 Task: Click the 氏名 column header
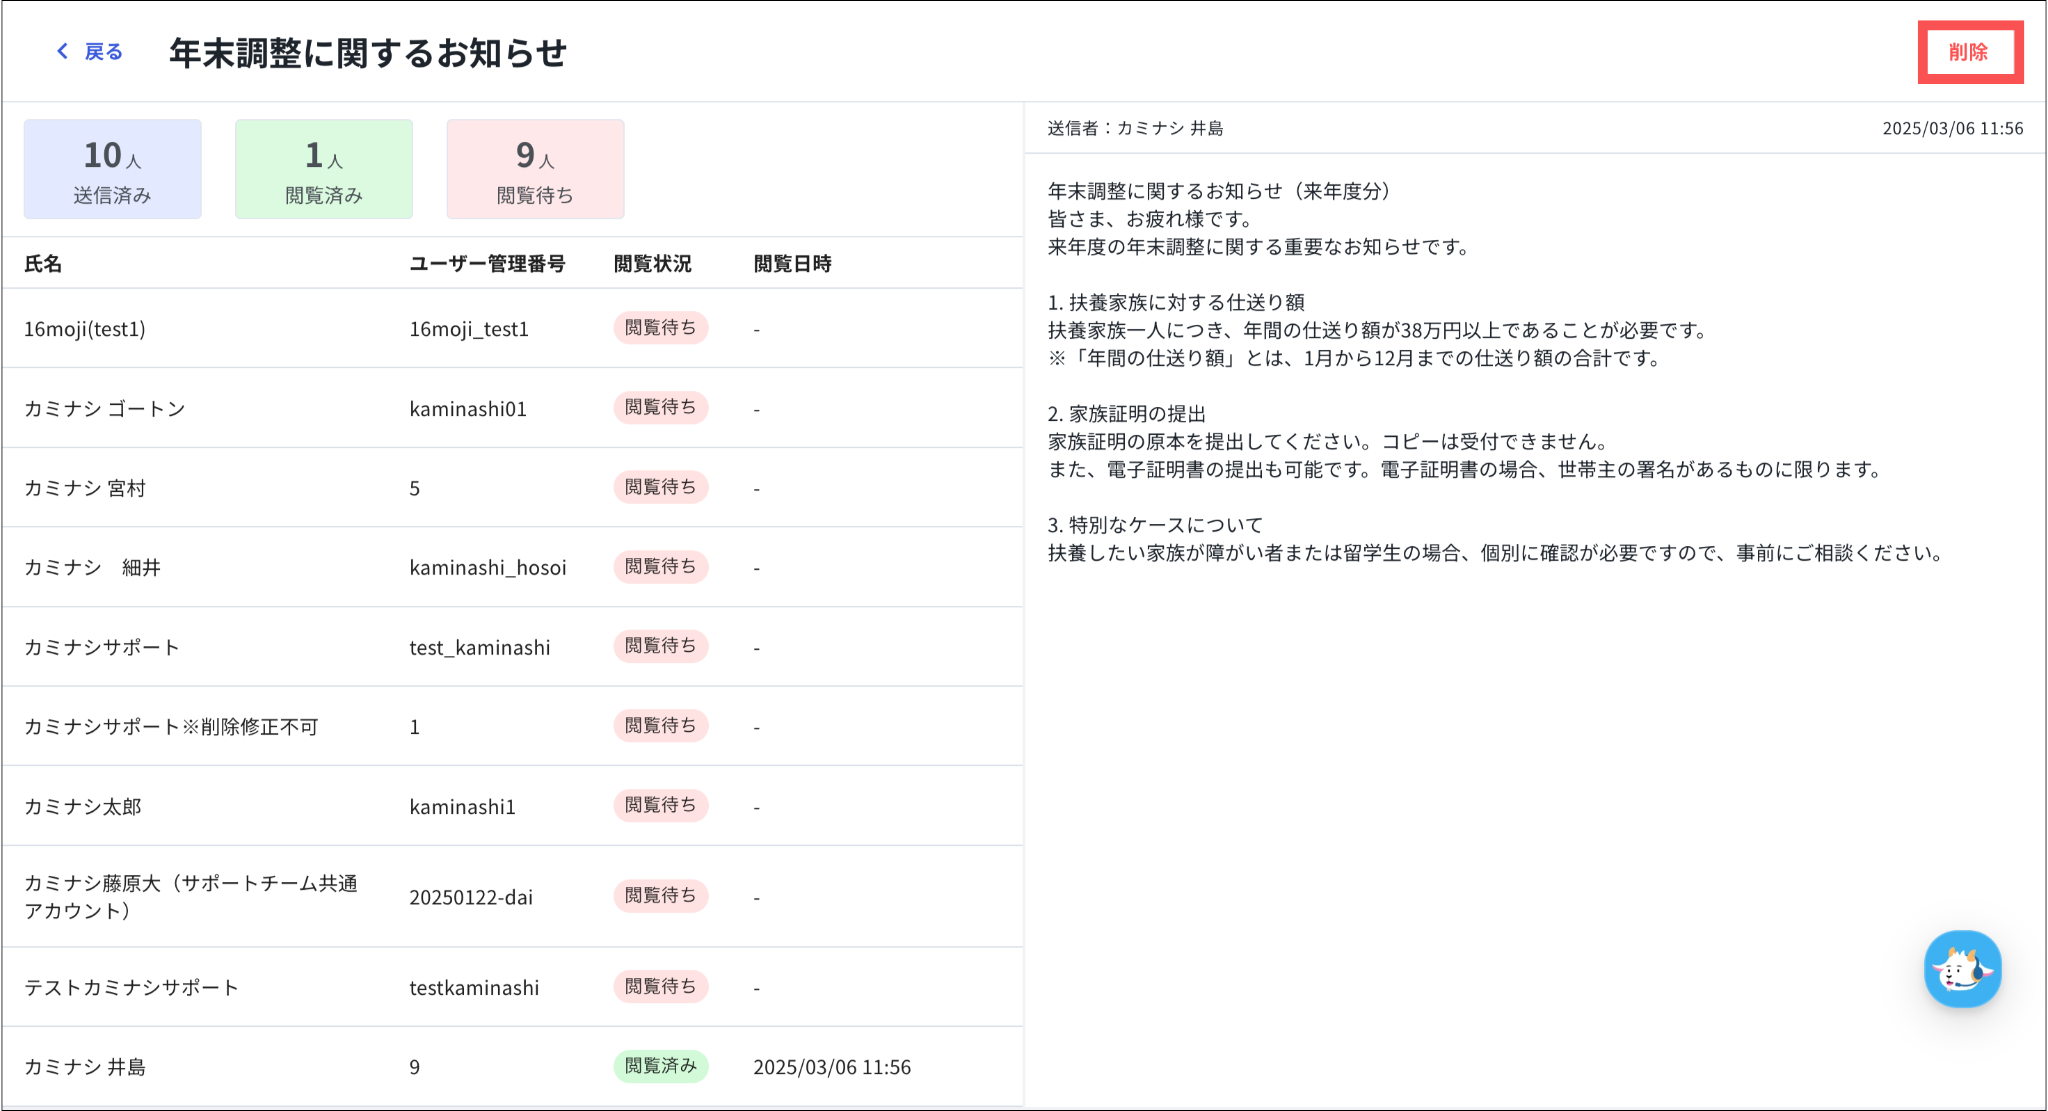[x=43, y=264]
